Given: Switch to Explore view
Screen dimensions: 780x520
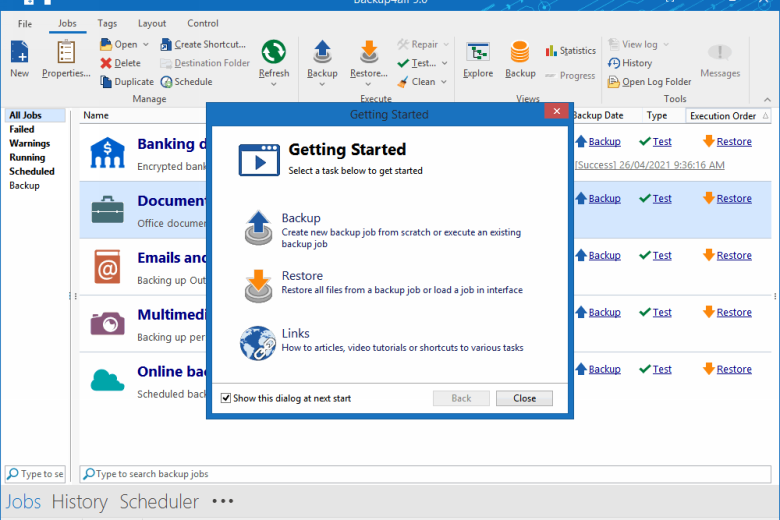Looking at the screenshot, I should tap(478, 60).
